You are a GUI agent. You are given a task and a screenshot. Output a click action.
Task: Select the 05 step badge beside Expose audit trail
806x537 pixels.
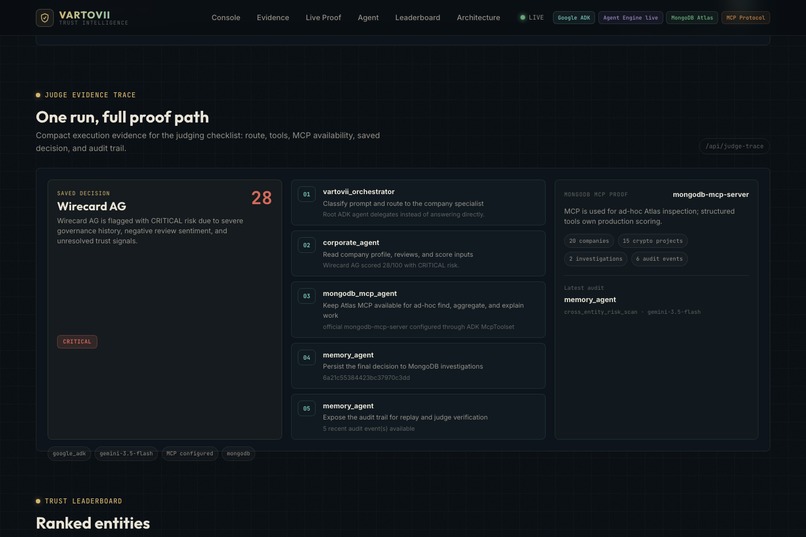[x=306, y=409]
